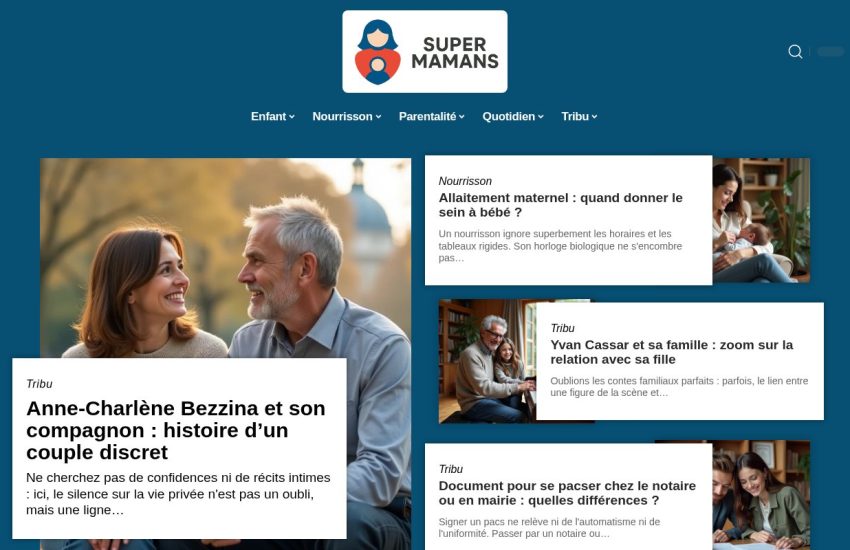Open the grandfather and girl piano thumbnail

point(487,361)
